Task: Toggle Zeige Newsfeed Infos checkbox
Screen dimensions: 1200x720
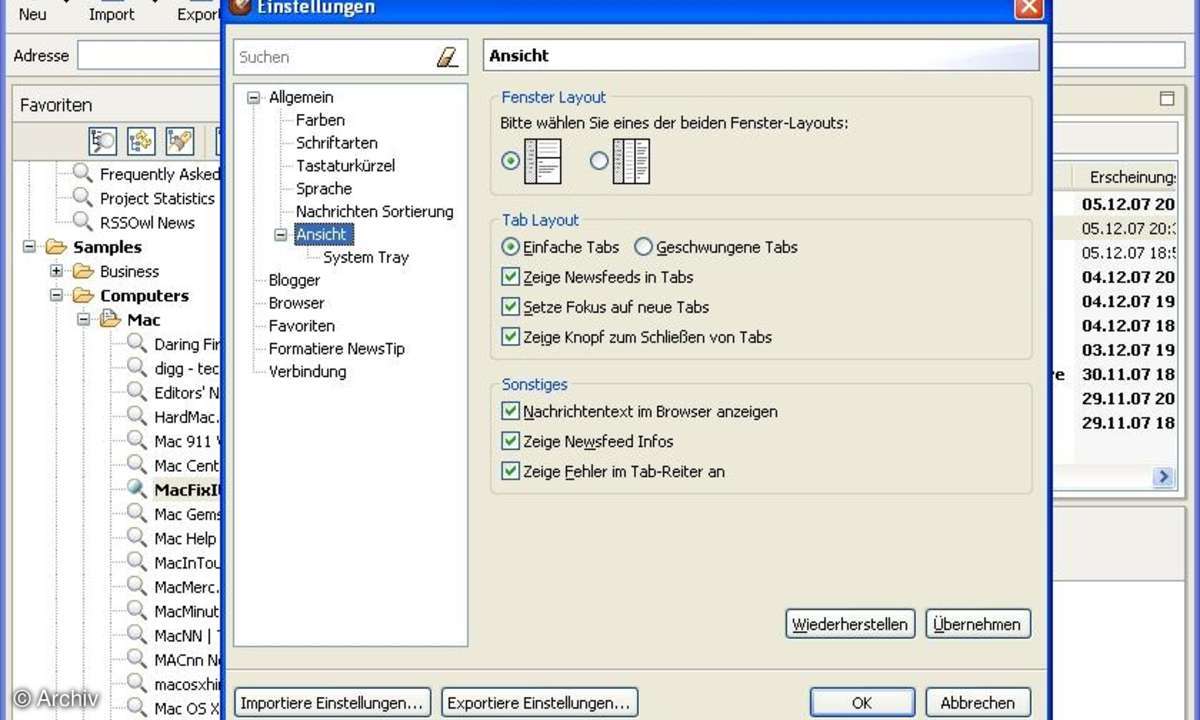Action: click(x=511, y=441)
